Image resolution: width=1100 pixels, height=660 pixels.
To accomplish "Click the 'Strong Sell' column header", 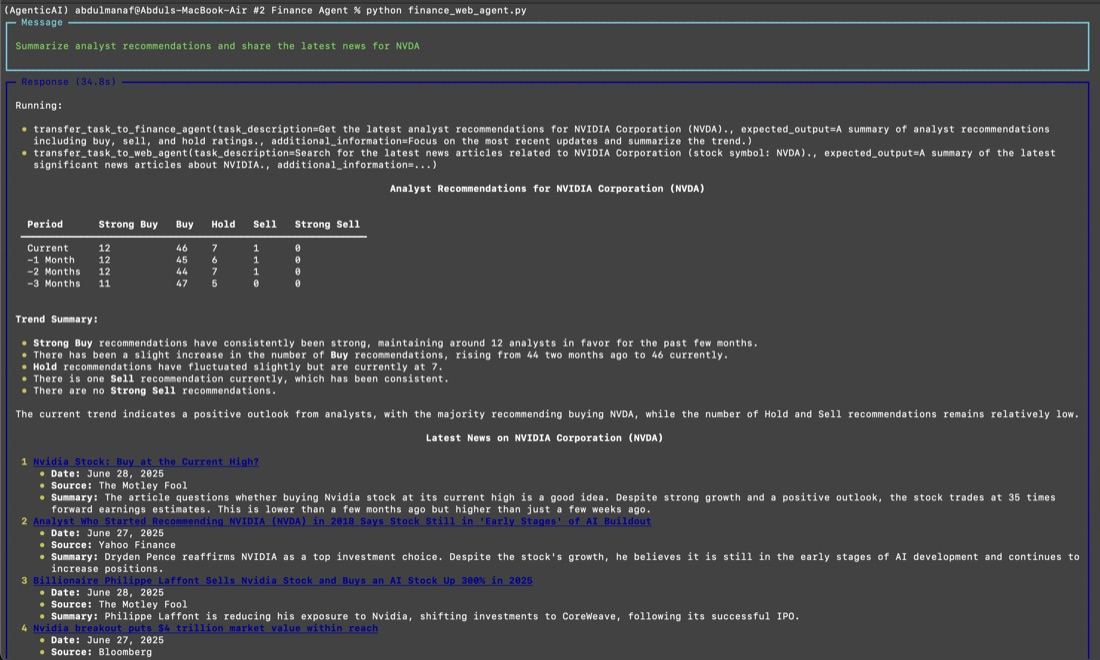I will pyautogui.click(x=327, y=224).
